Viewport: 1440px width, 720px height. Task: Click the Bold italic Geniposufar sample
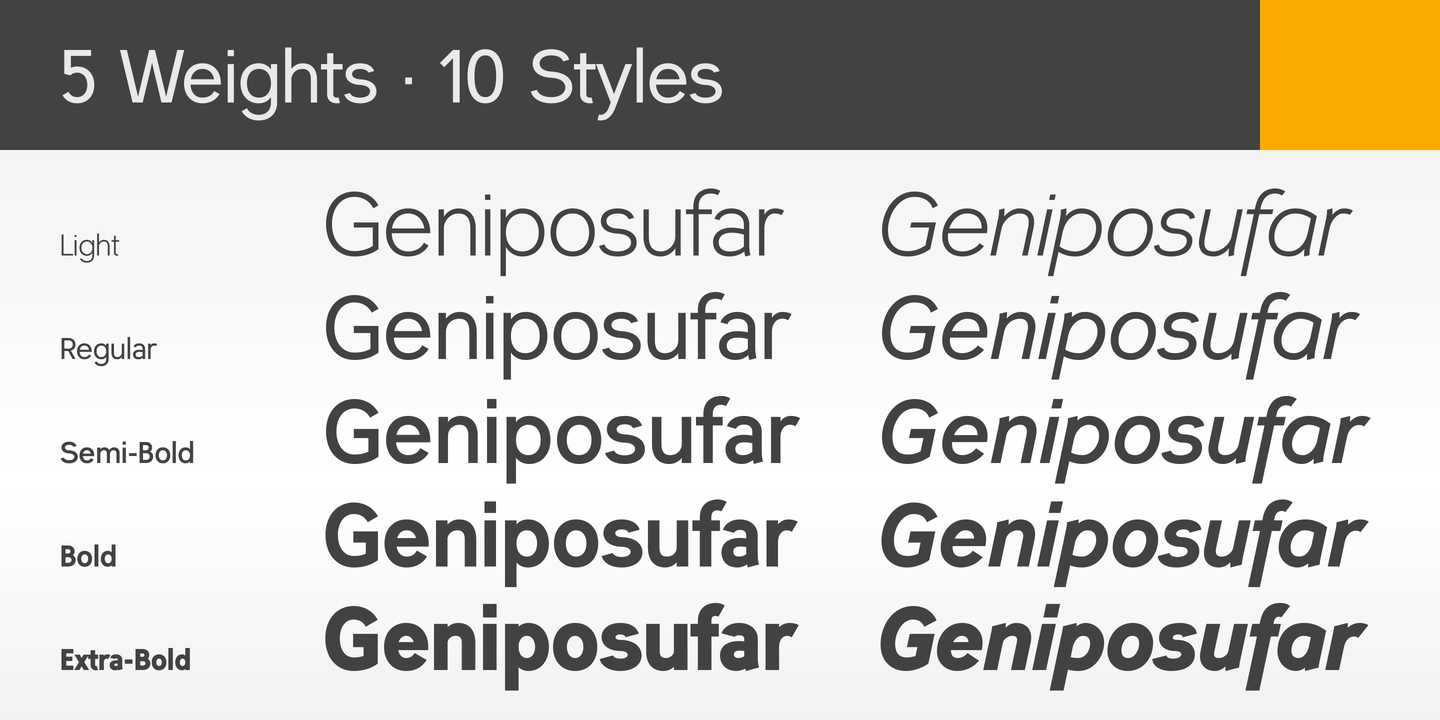click(1122, 540)
